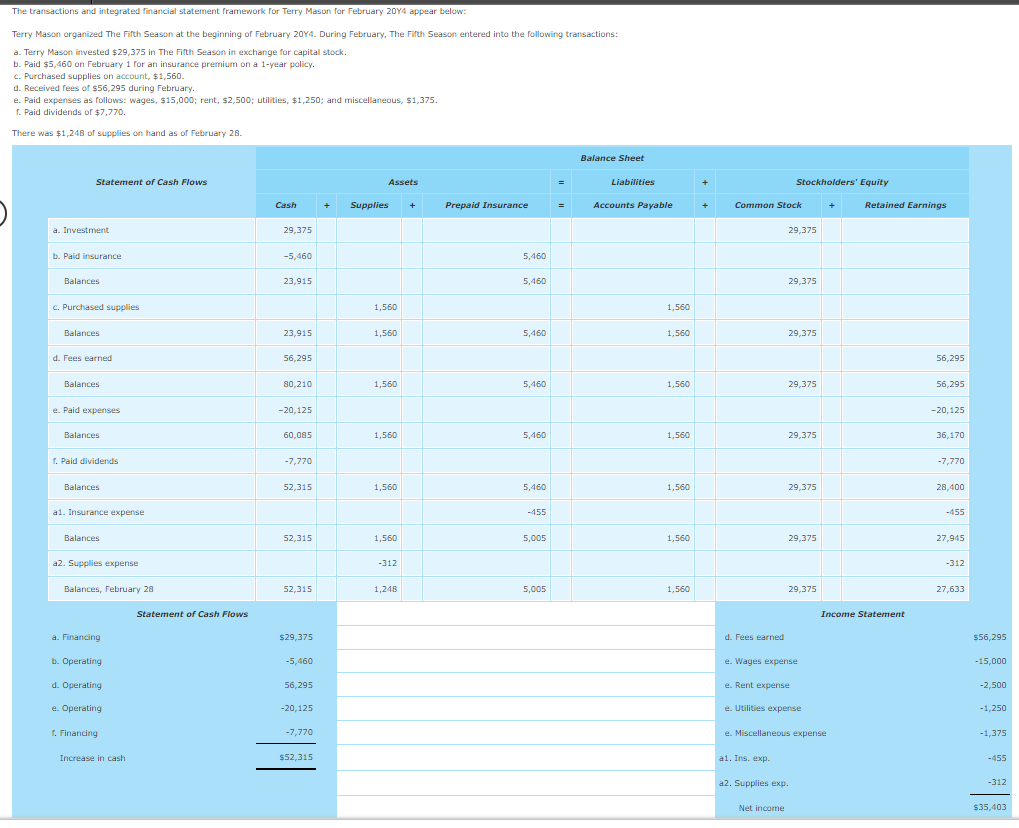Select the Common Stock column heading
The height and width of the screenshot is (828, 1019).
click(767, 204)
